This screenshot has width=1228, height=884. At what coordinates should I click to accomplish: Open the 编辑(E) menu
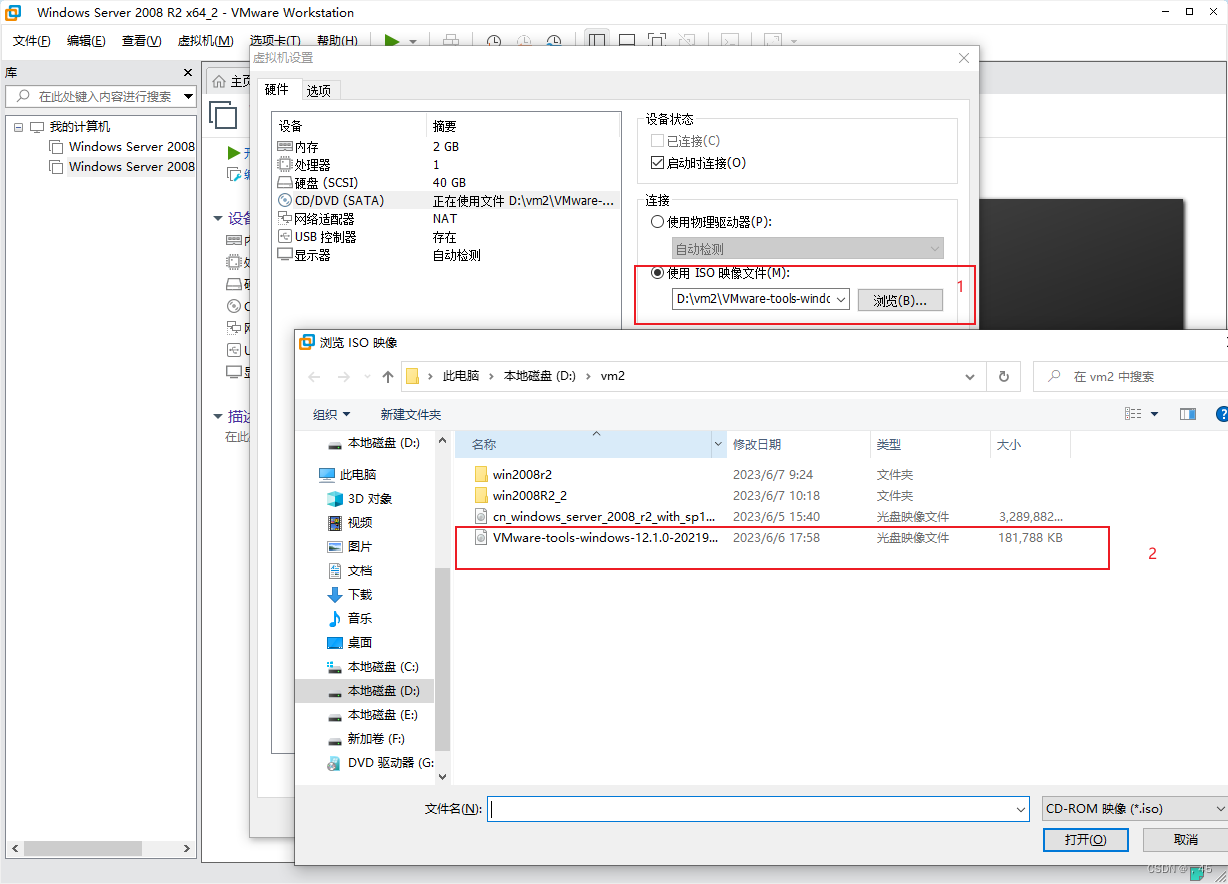pyautogui.click(x=86, y=41)
